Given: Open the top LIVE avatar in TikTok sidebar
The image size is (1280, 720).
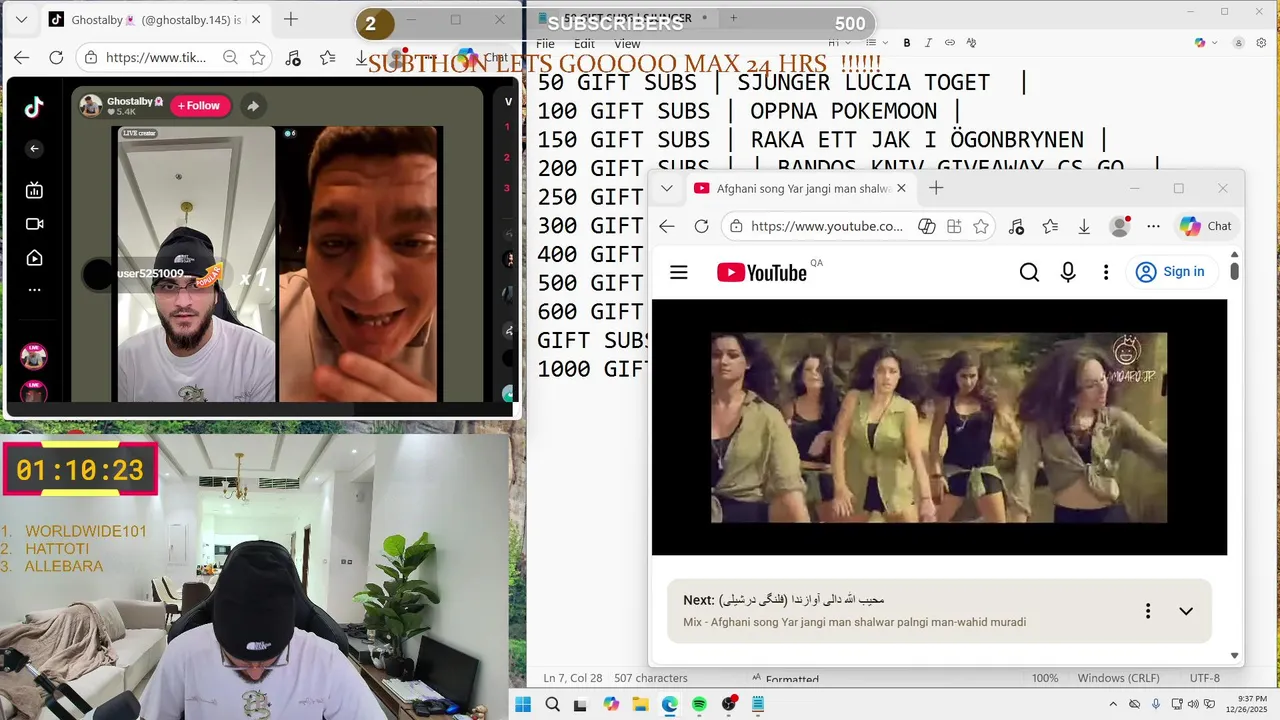Looking at the screenshot, I should click(x=34, y=356).
